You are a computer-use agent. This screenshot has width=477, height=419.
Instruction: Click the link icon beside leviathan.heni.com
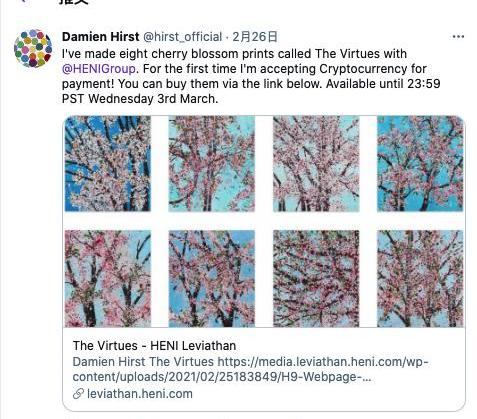(x=78, y=394)
